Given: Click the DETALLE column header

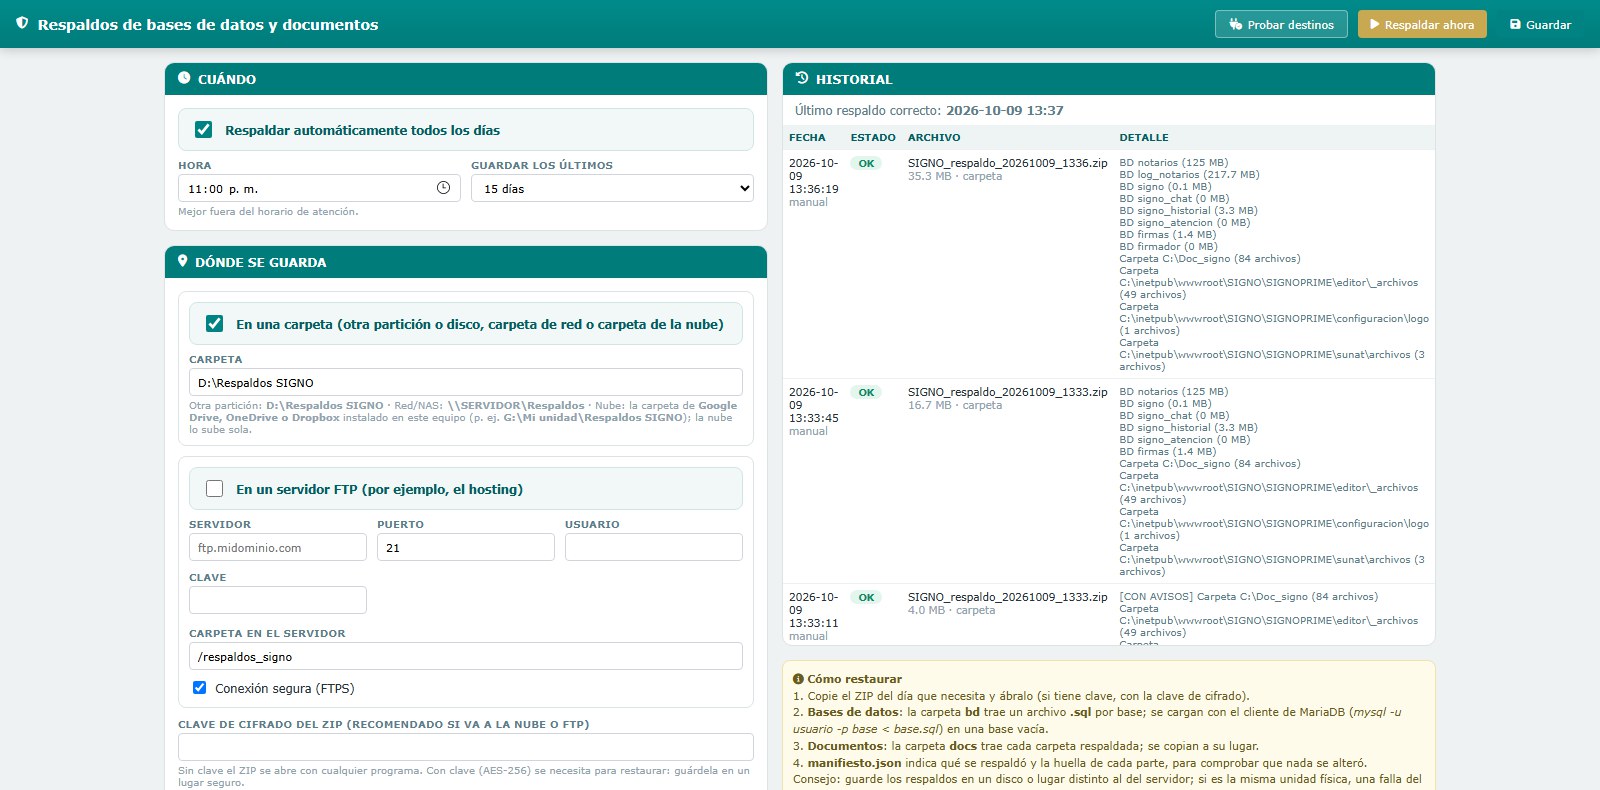Looking at the screenshot, I should [1144, 138].
